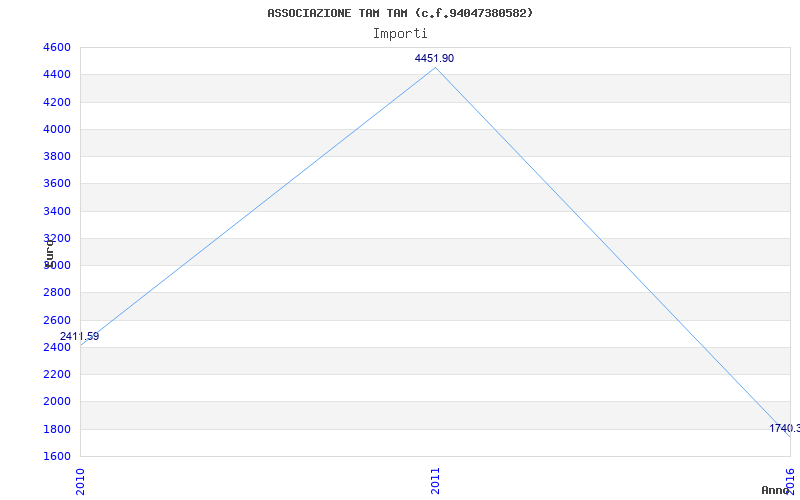This screenshot has height=500, width=800.
Task: Click the 3600 y-axis value
Action: [57, 184]
